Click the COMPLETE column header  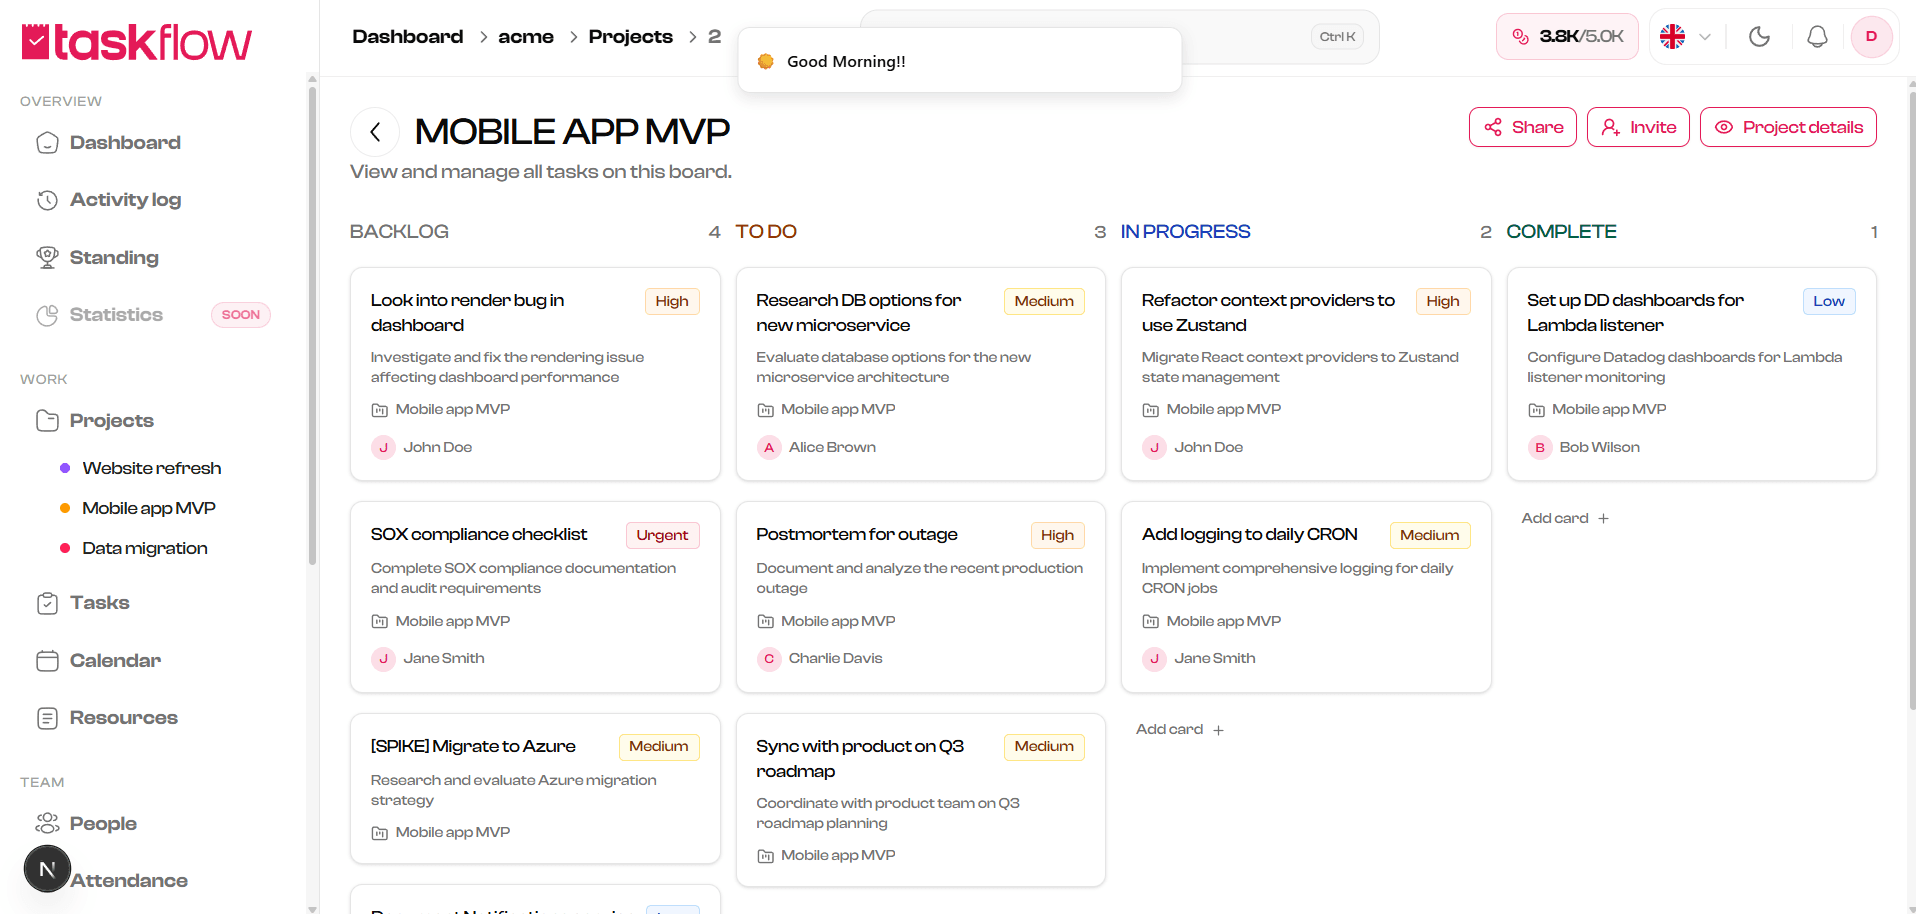[1561, 232]
